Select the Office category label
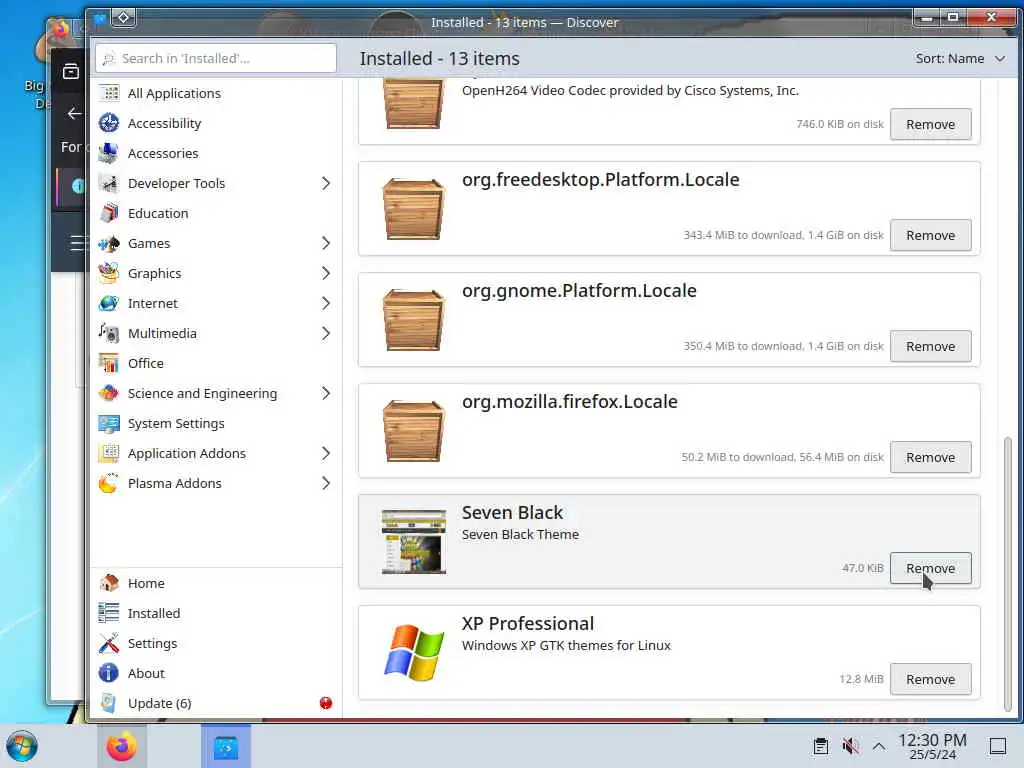Viewport: 1024px width, 768px height. pyautogui.click(x=146, y=363)
